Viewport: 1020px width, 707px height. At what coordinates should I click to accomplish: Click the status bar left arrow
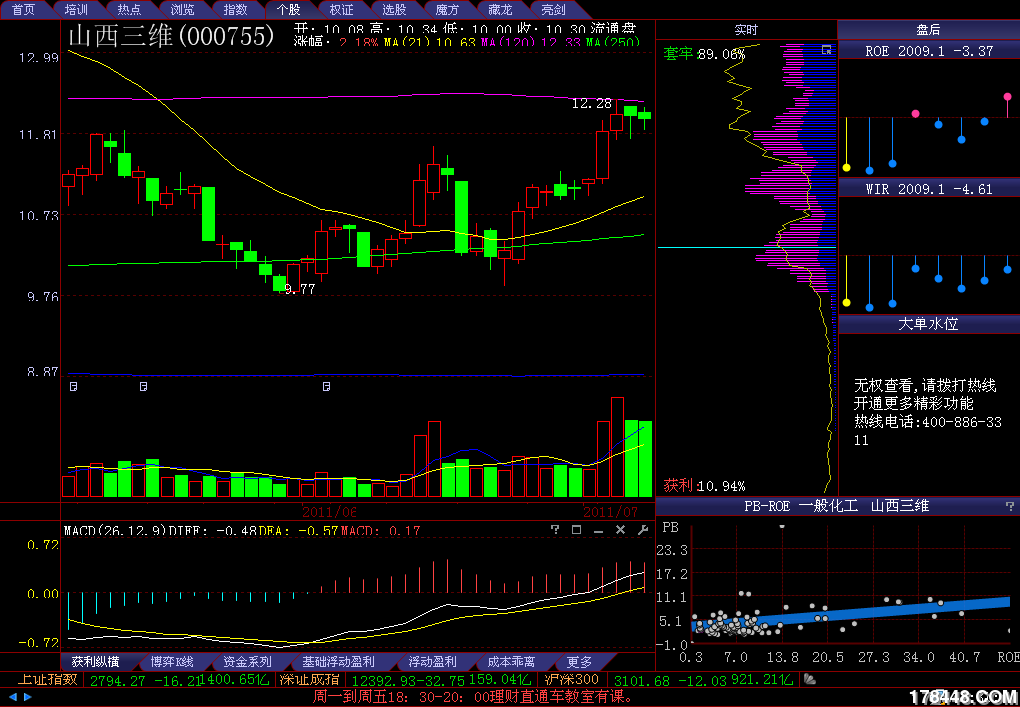click(12, 696)
